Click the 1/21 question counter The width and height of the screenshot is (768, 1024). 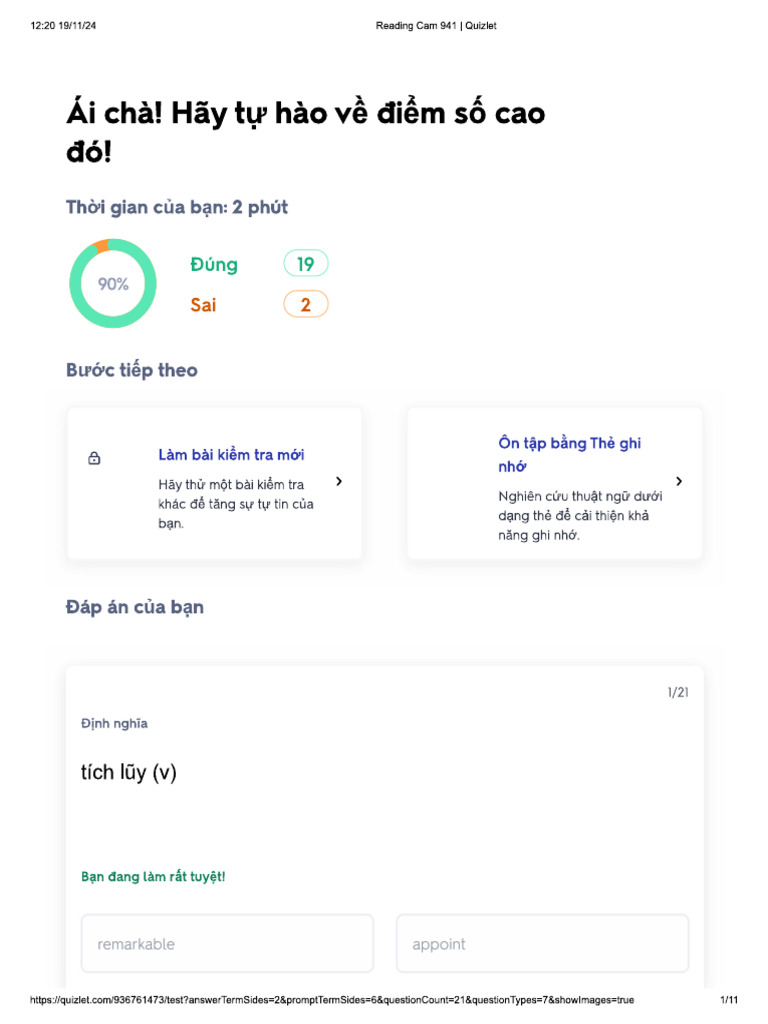pos(678,692)
